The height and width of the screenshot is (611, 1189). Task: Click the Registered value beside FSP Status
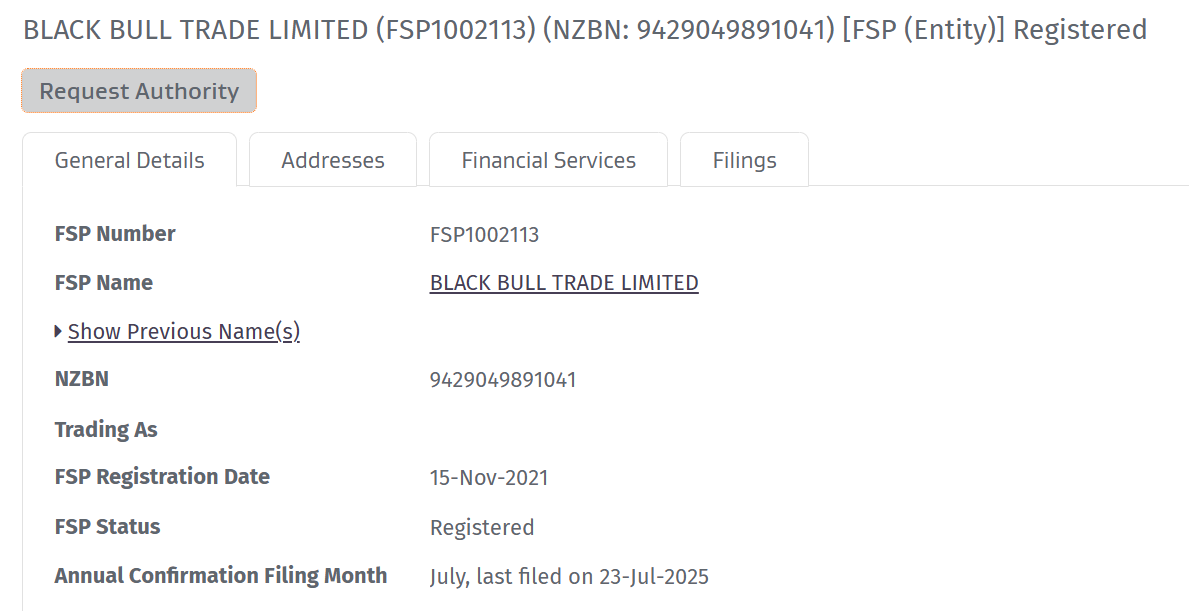(482, 527)
